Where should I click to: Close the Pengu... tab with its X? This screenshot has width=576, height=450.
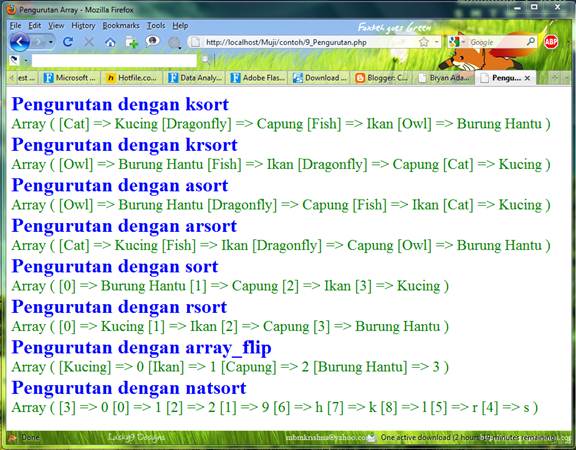(x=527, y=78)
